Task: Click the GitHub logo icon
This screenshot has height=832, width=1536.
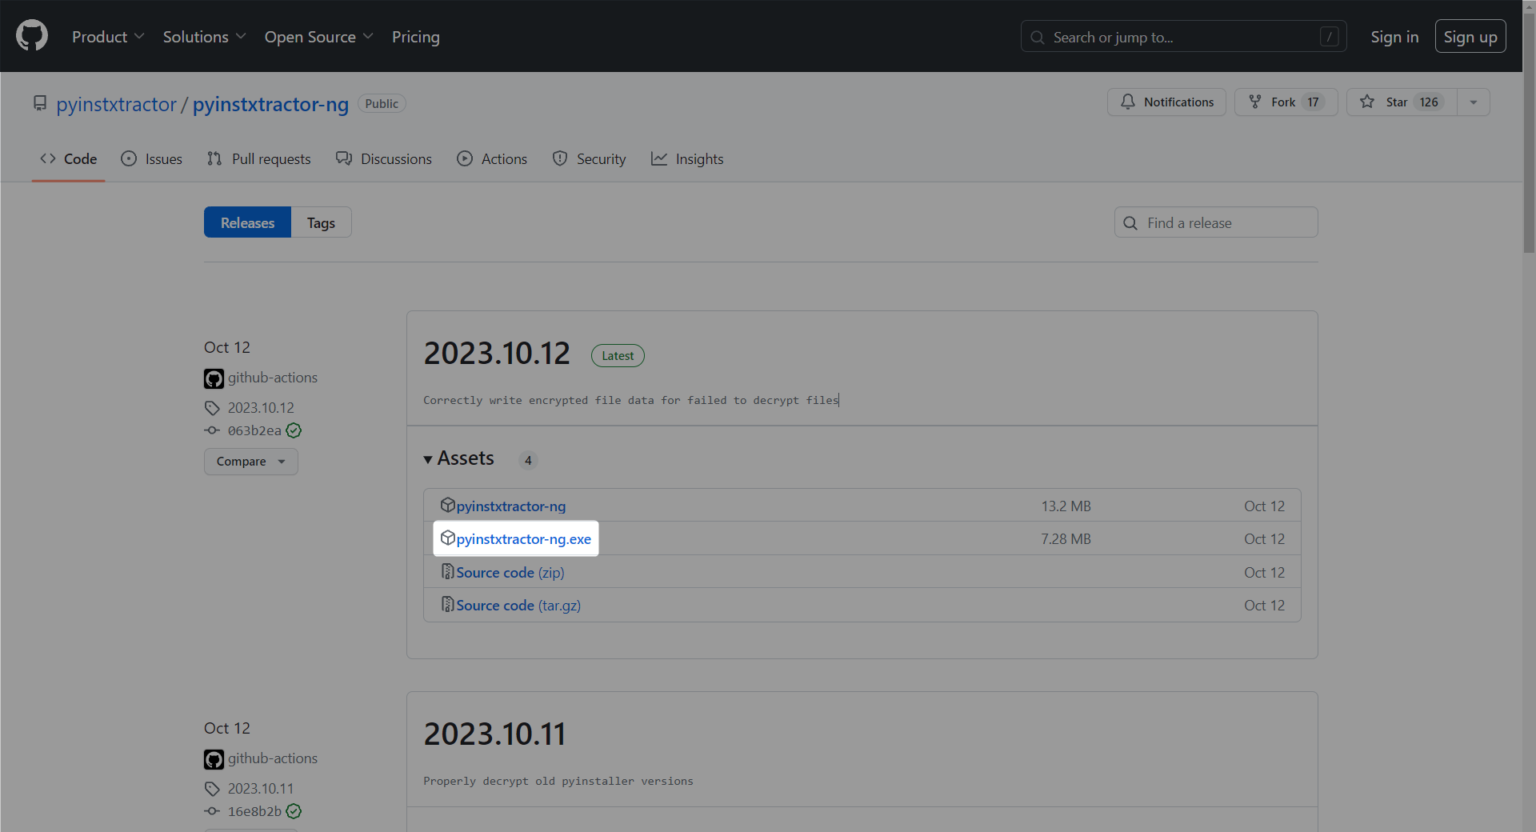Action: (32, 36)
